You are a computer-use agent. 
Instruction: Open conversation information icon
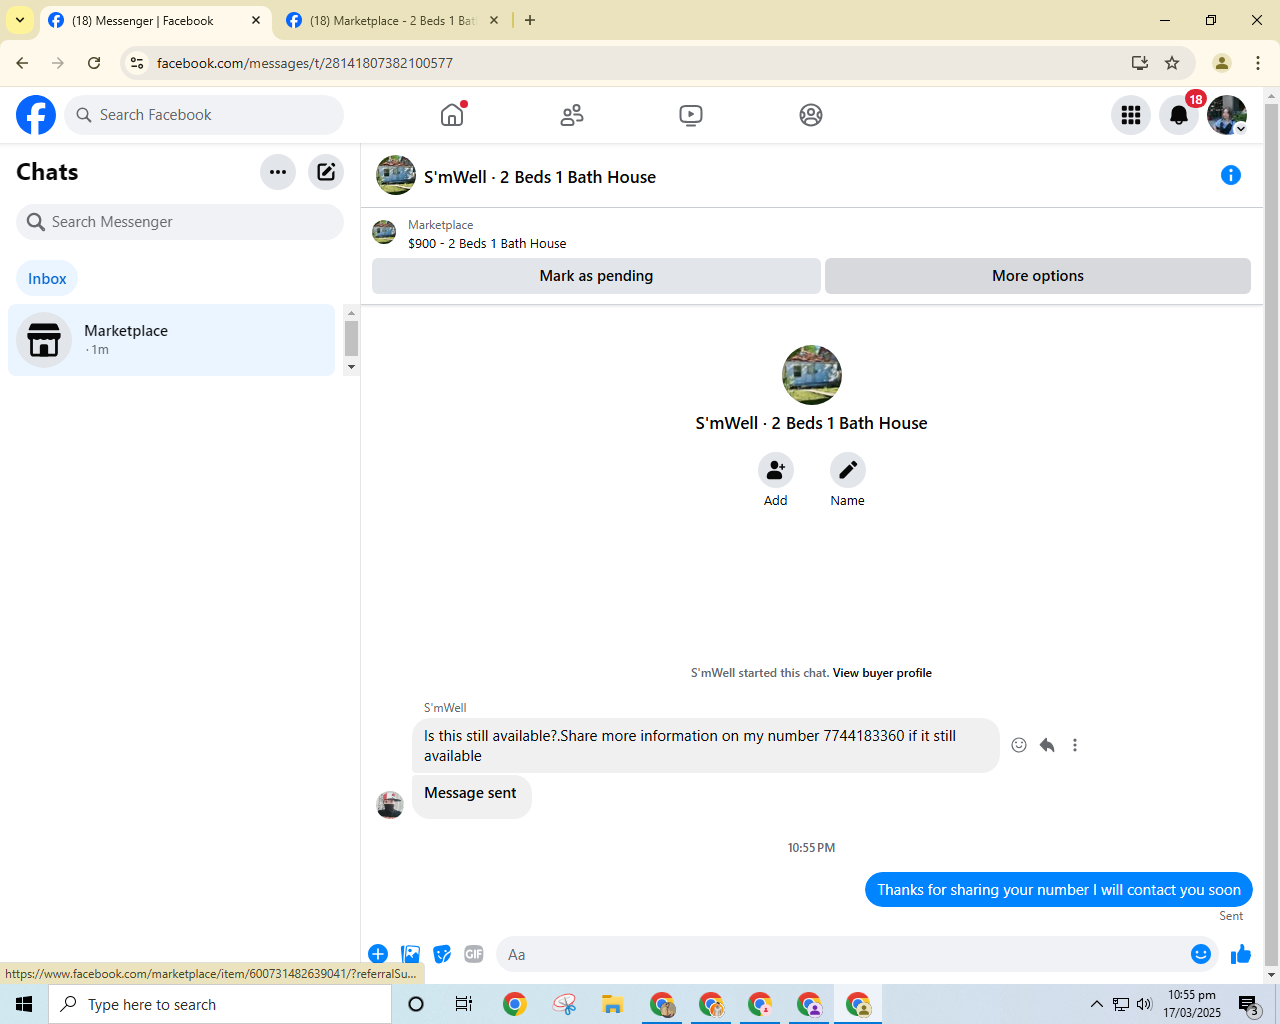[x=1231, y=176]
